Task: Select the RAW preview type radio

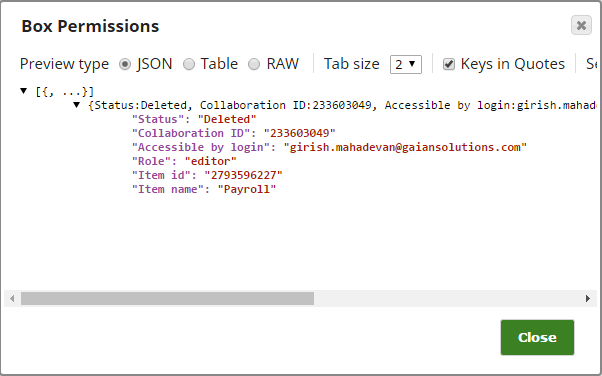Action: click(x=254, y=64)
